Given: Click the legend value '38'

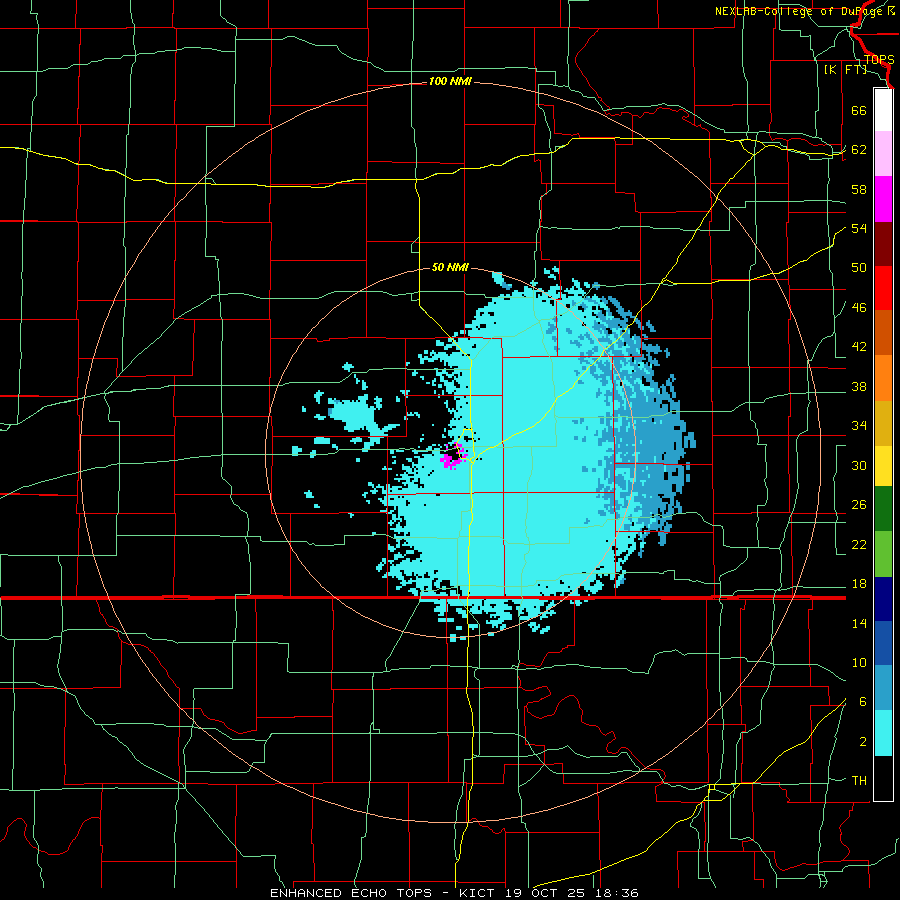Looking at the screenshot, I should pyautogui.click(x=859, y=386).
